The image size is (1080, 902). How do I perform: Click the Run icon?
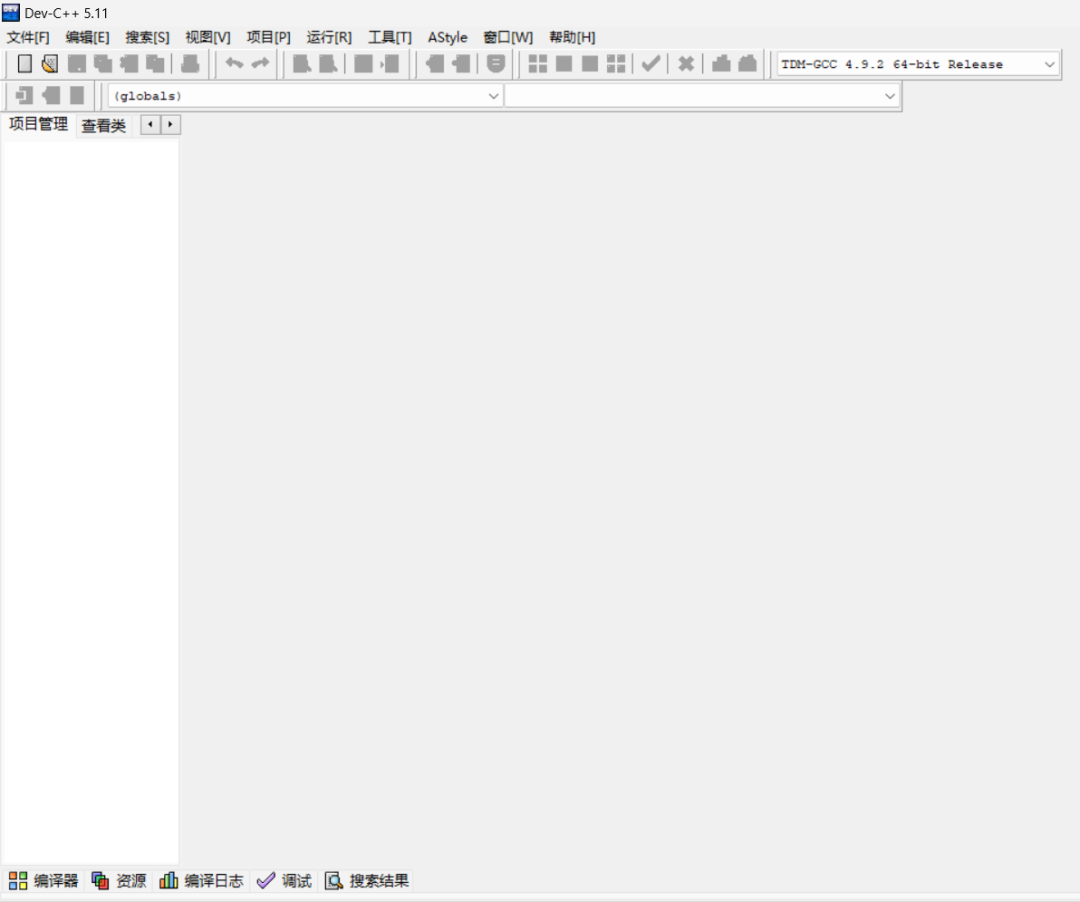(564, 64)
